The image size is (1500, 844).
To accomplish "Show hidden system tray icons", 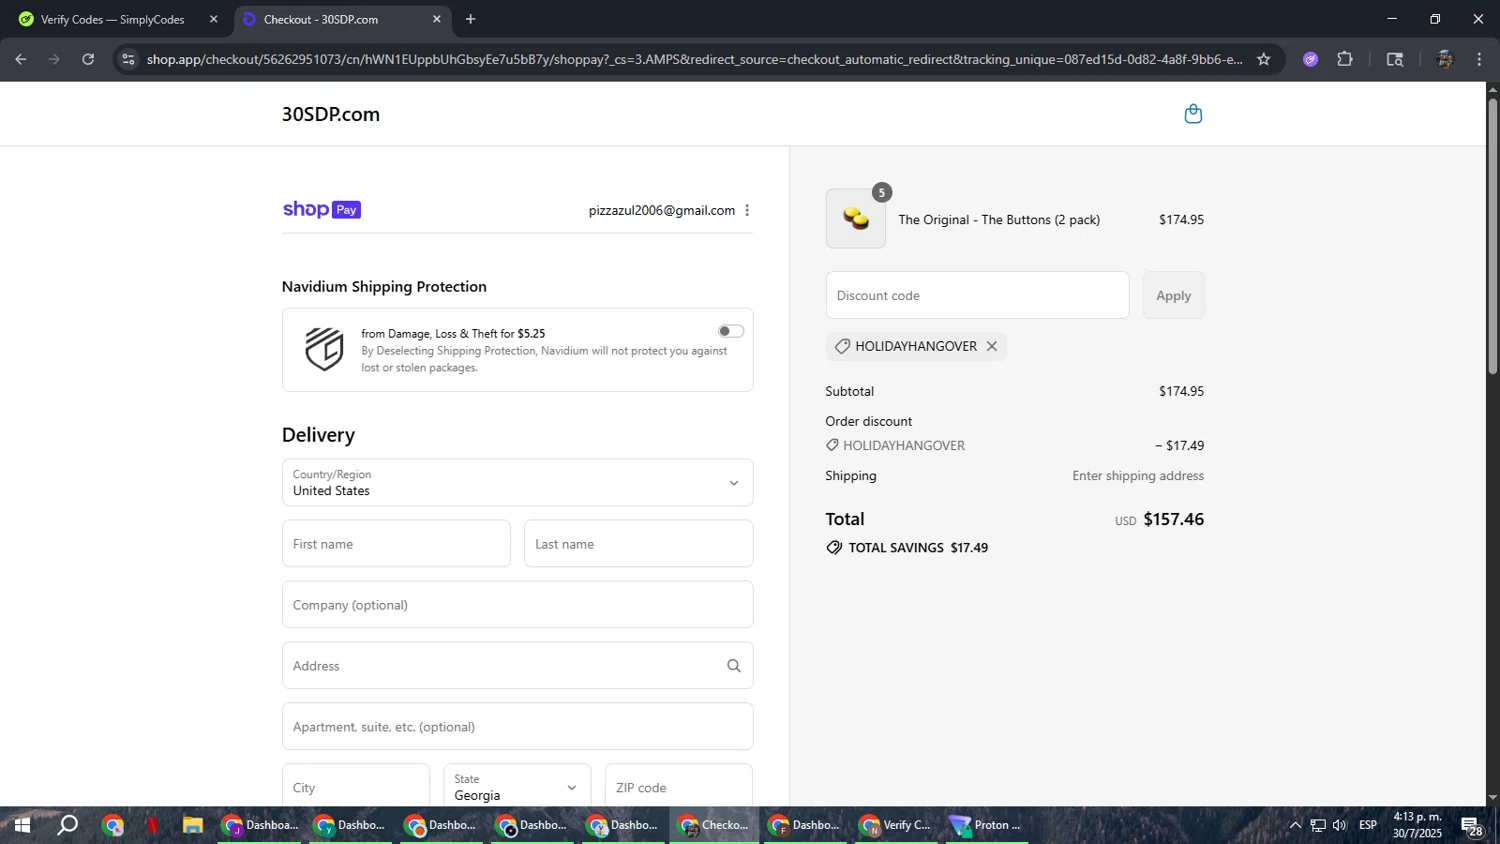I will [1295, 825].
